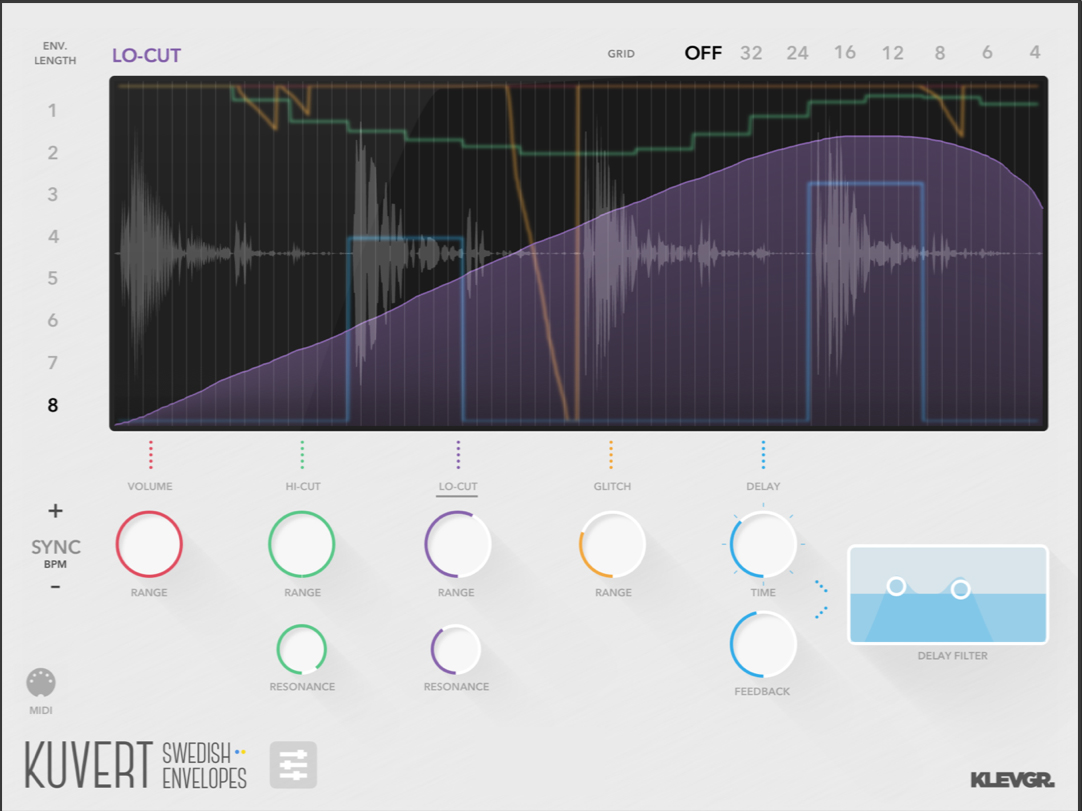
Task: Open the MIDI connector icon
Action: [41, 683]
